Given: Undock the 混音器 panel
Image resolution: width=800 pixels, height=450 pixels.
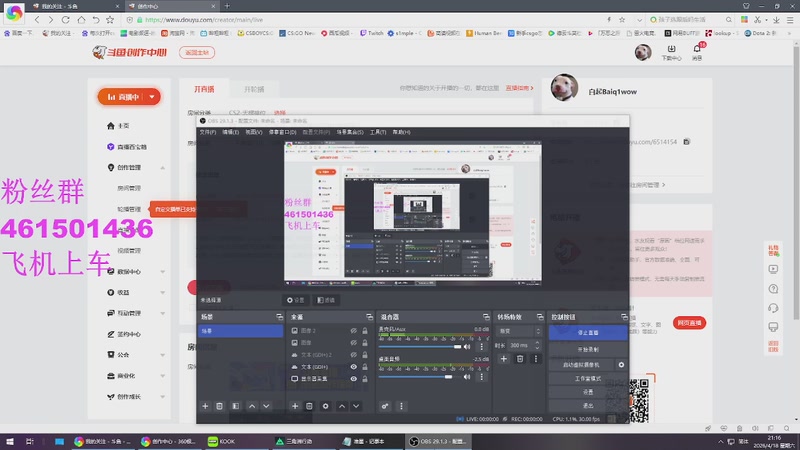Looking at the screenshot, I should click(x=486, y=317).
